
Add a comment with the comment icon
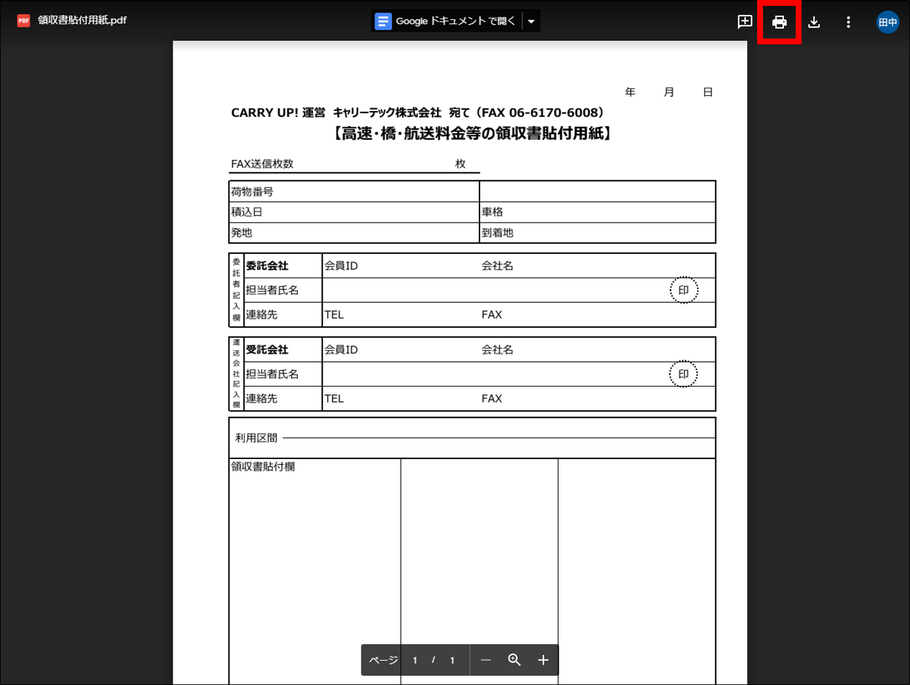click(x=745, y=22)
